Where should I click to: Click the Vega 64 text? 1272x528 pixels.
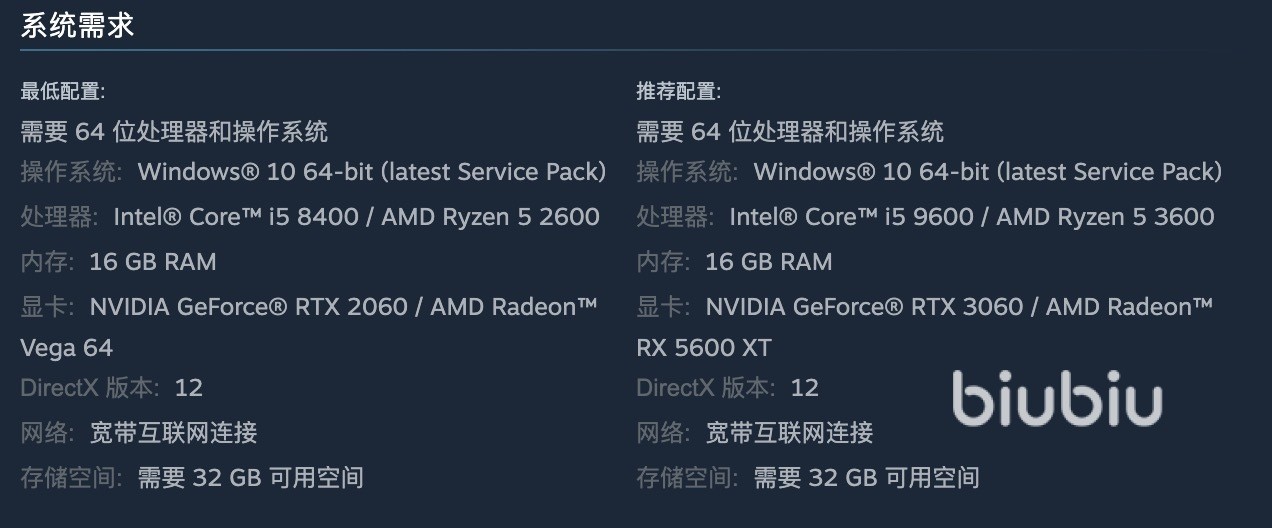[x=66, y=348]
